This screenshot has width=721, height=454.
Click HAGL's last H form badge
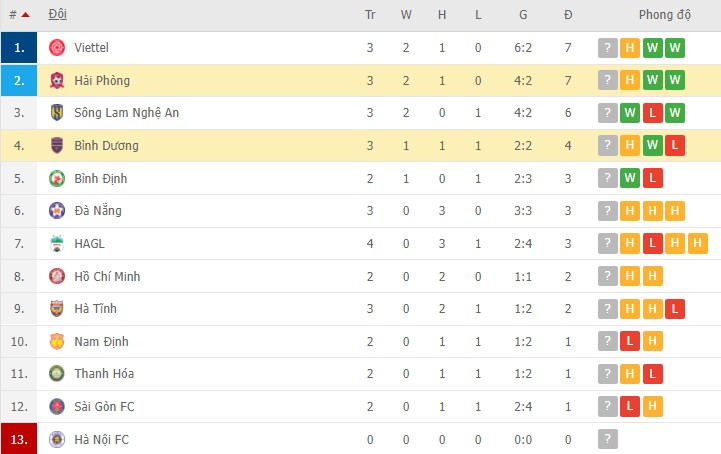click(697, 243)
